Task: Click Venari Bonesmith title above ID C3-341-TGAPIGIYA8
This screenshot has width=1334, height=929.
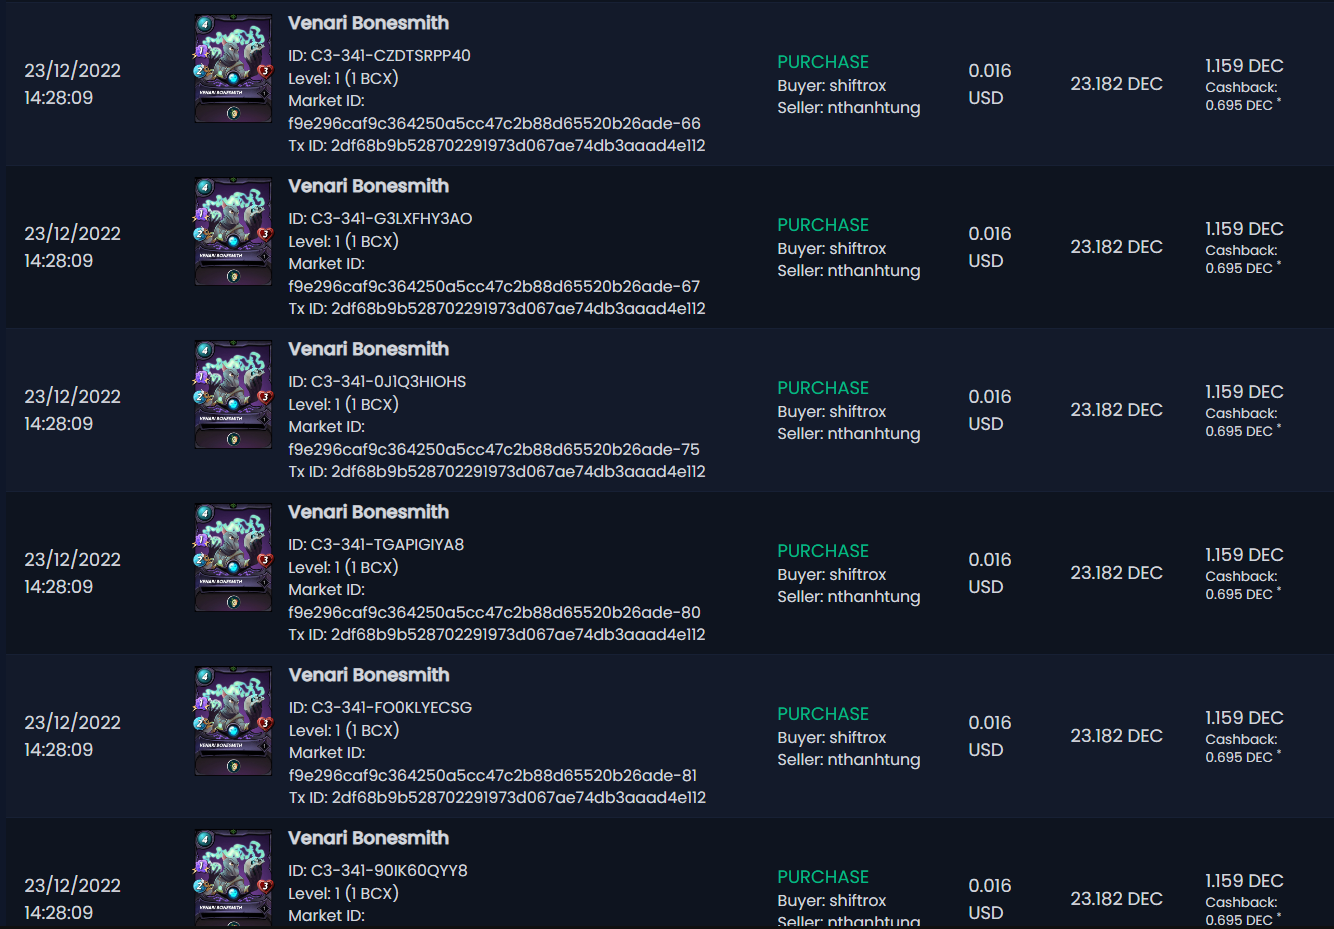Action: (x=368, y=512)
